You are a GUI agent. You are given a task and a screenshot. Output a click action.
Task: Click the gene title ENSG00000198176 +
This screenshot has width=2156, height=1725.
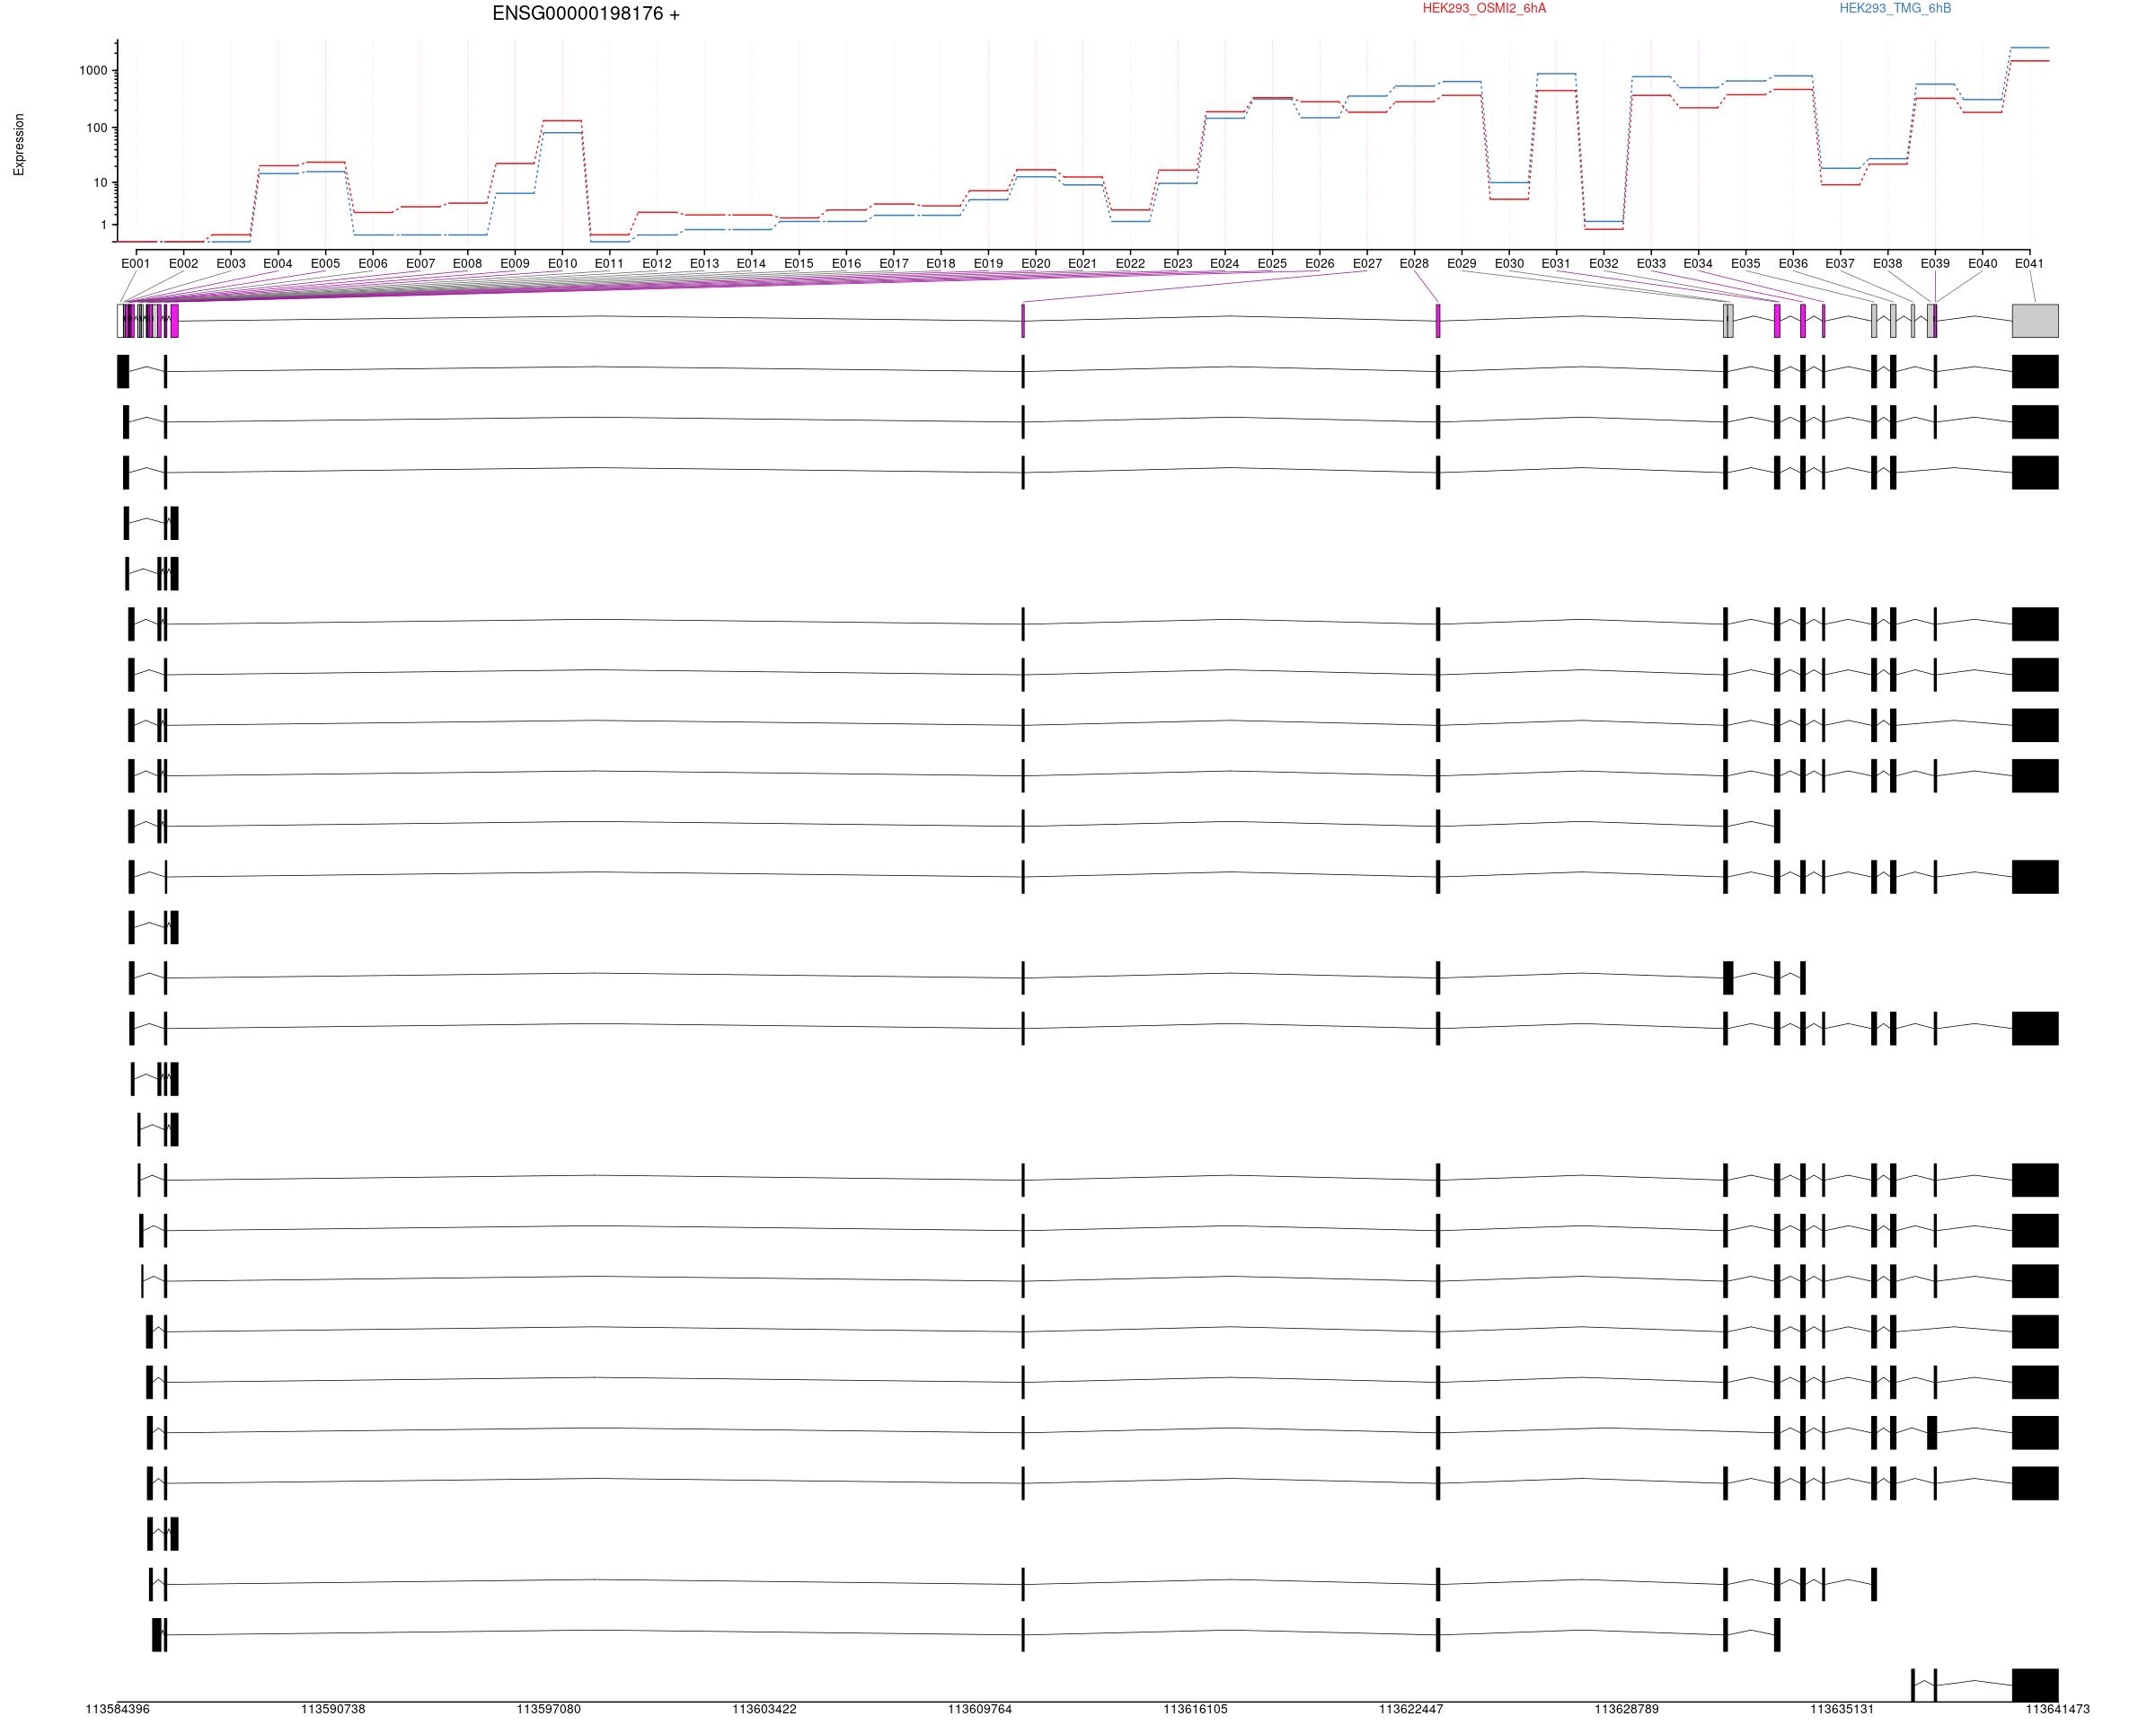[x=586, y=14]
